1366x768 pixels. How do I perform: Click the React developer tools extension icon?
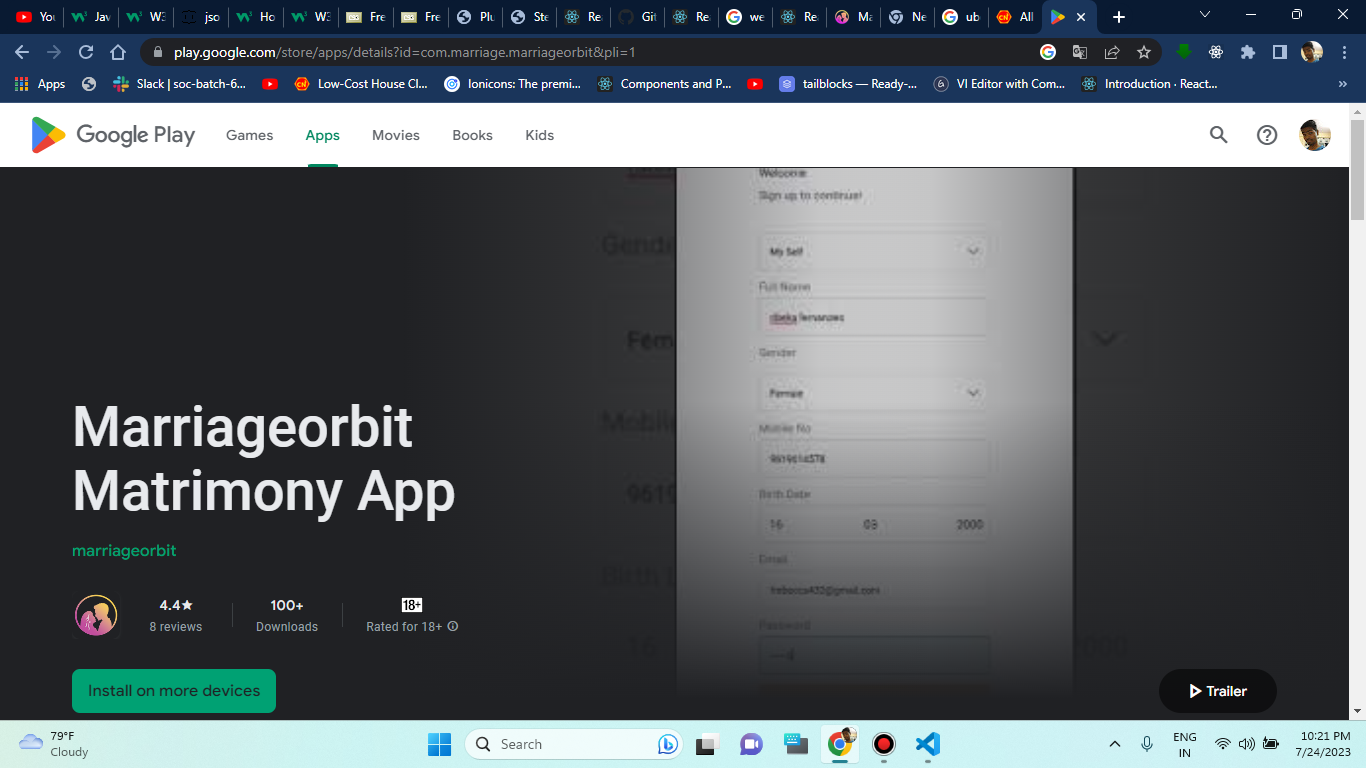click(1216, 52)
